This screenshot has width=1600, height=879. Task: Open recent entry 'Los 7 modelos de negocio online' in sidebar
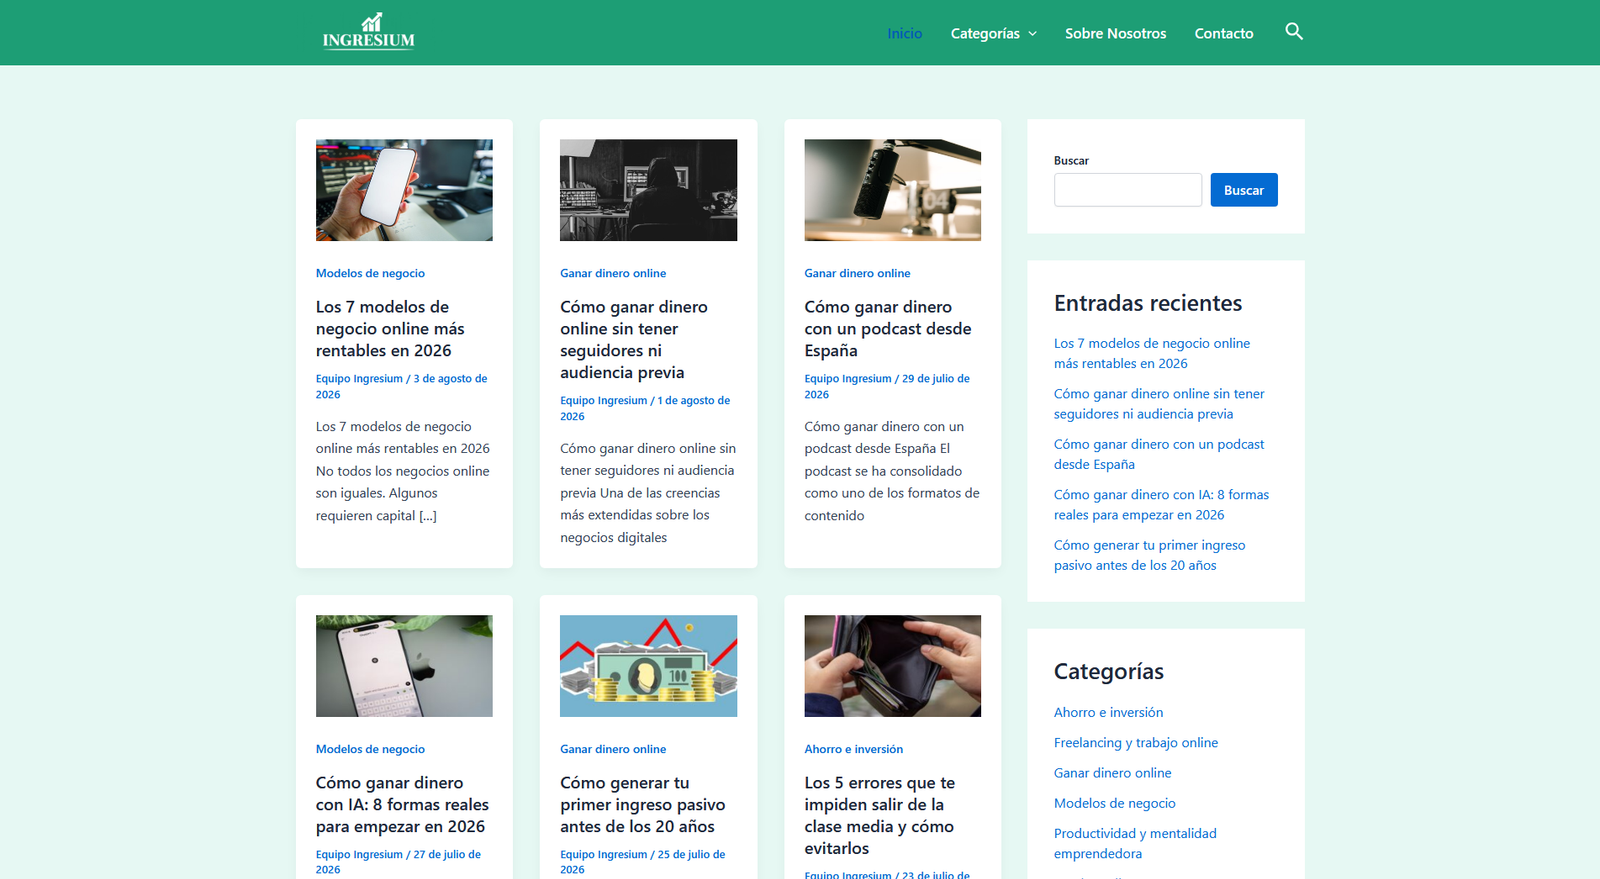tap(1152, 353)
